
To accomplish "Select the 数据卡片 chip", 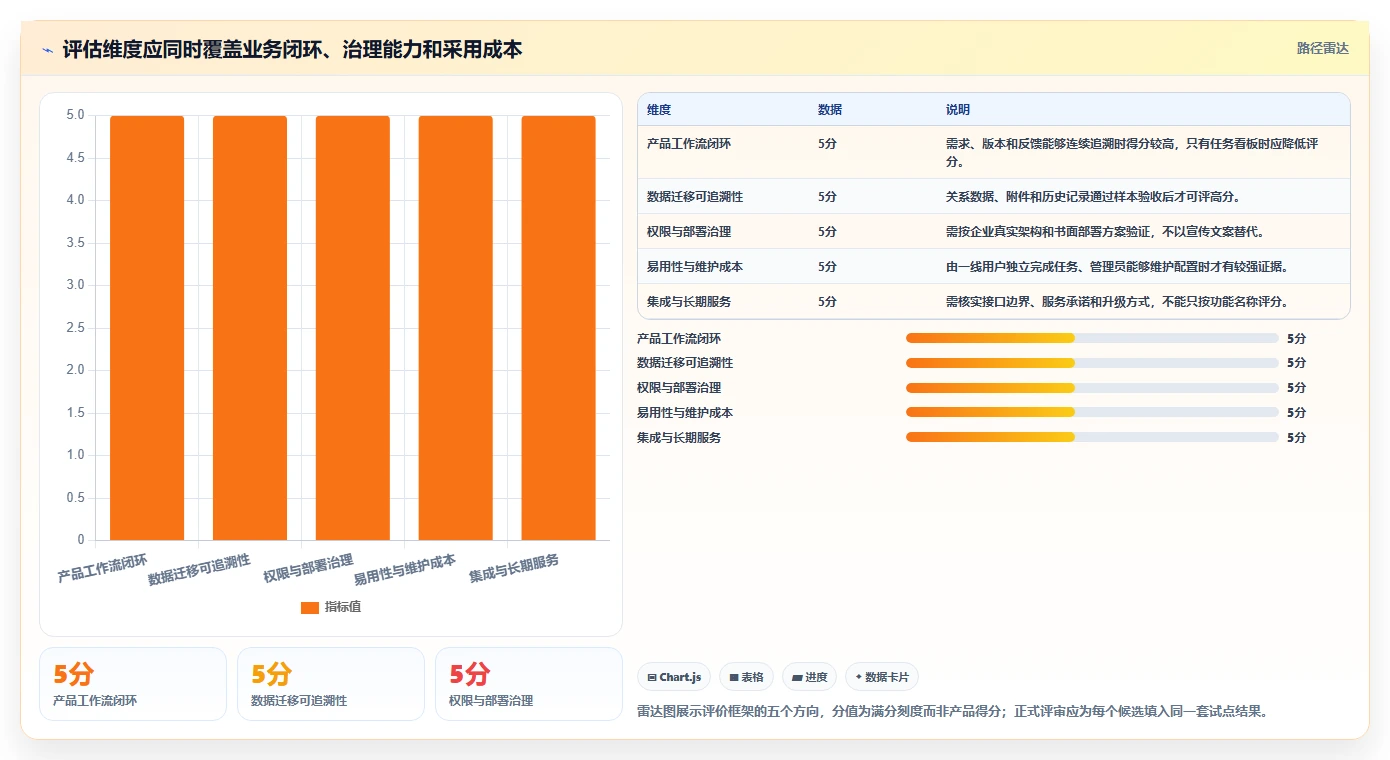I will tap(882, 677).
